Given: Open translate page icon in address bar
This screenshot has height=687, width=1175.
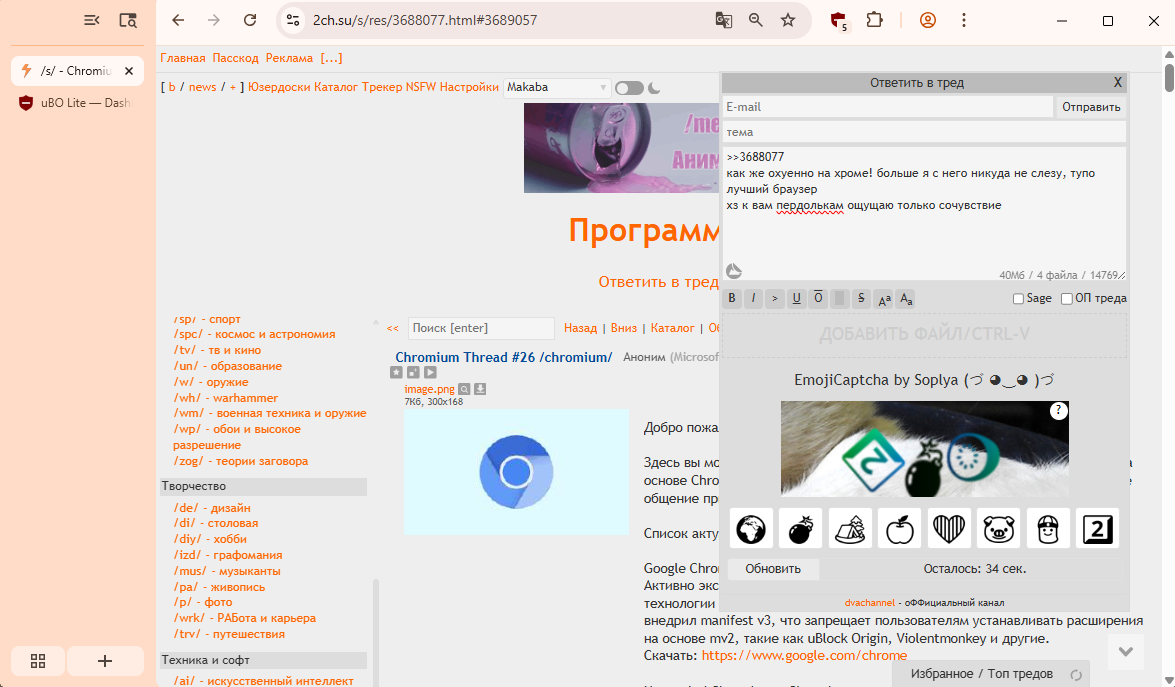Looking at the screenshot, I should [723, 20].
